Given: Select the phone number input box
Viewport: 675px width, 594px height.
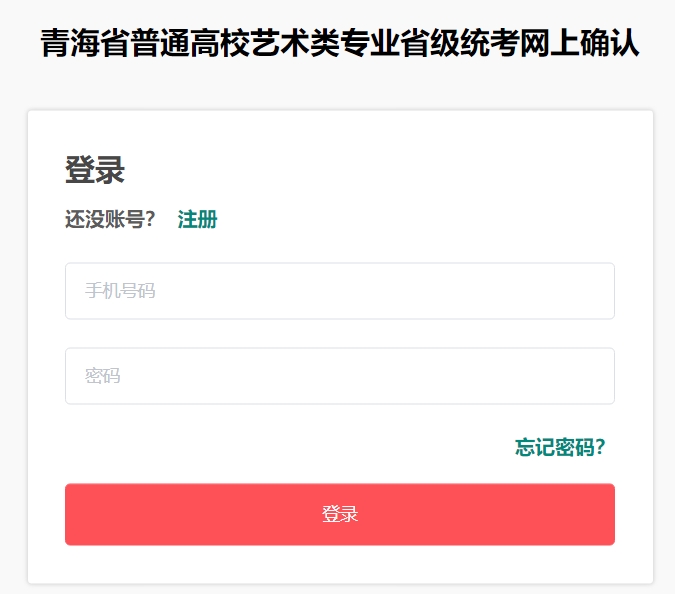Looking at the screenshot, I should (340, 291).
